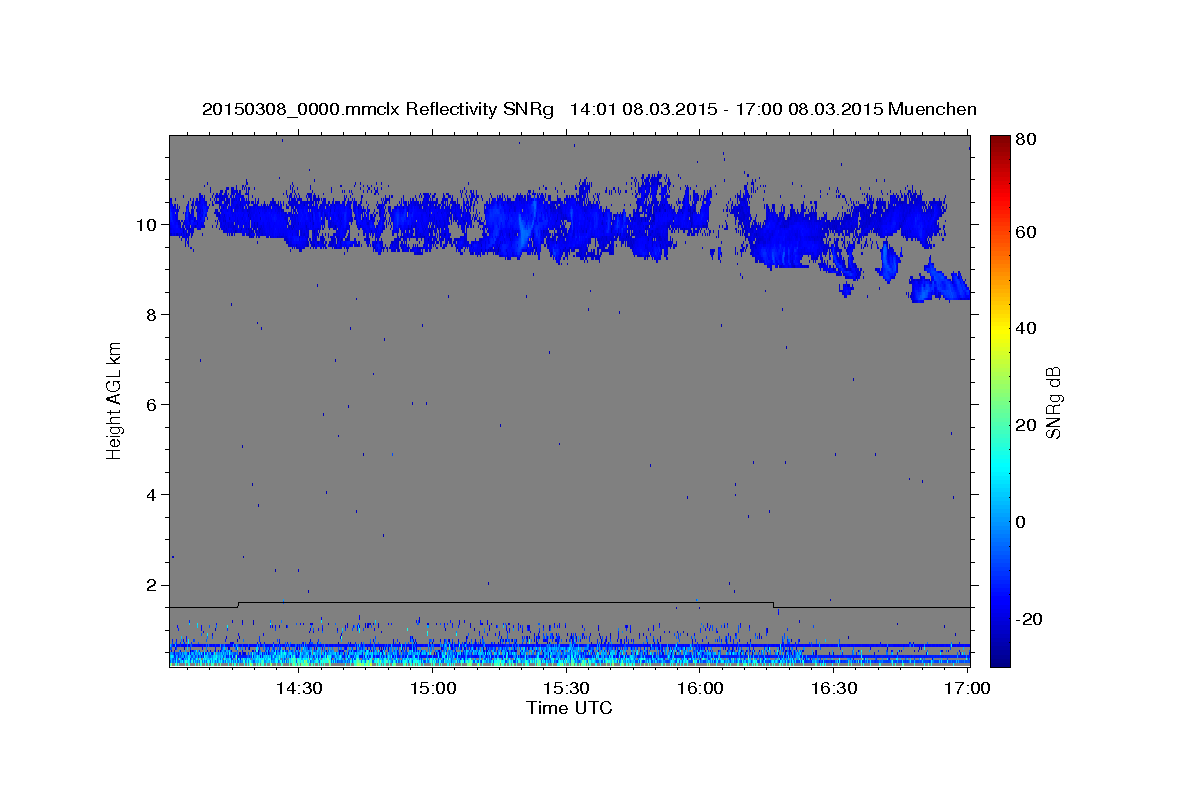This screenshot has width=1200, height=800.
Task: Click the 15:30 time tick label
Action: point(566,689)
